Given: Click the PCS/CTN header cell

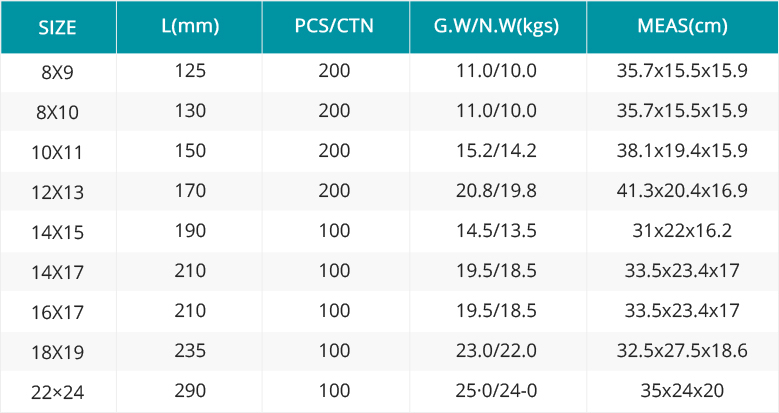Looking at the screenshot, I should 334,27.
